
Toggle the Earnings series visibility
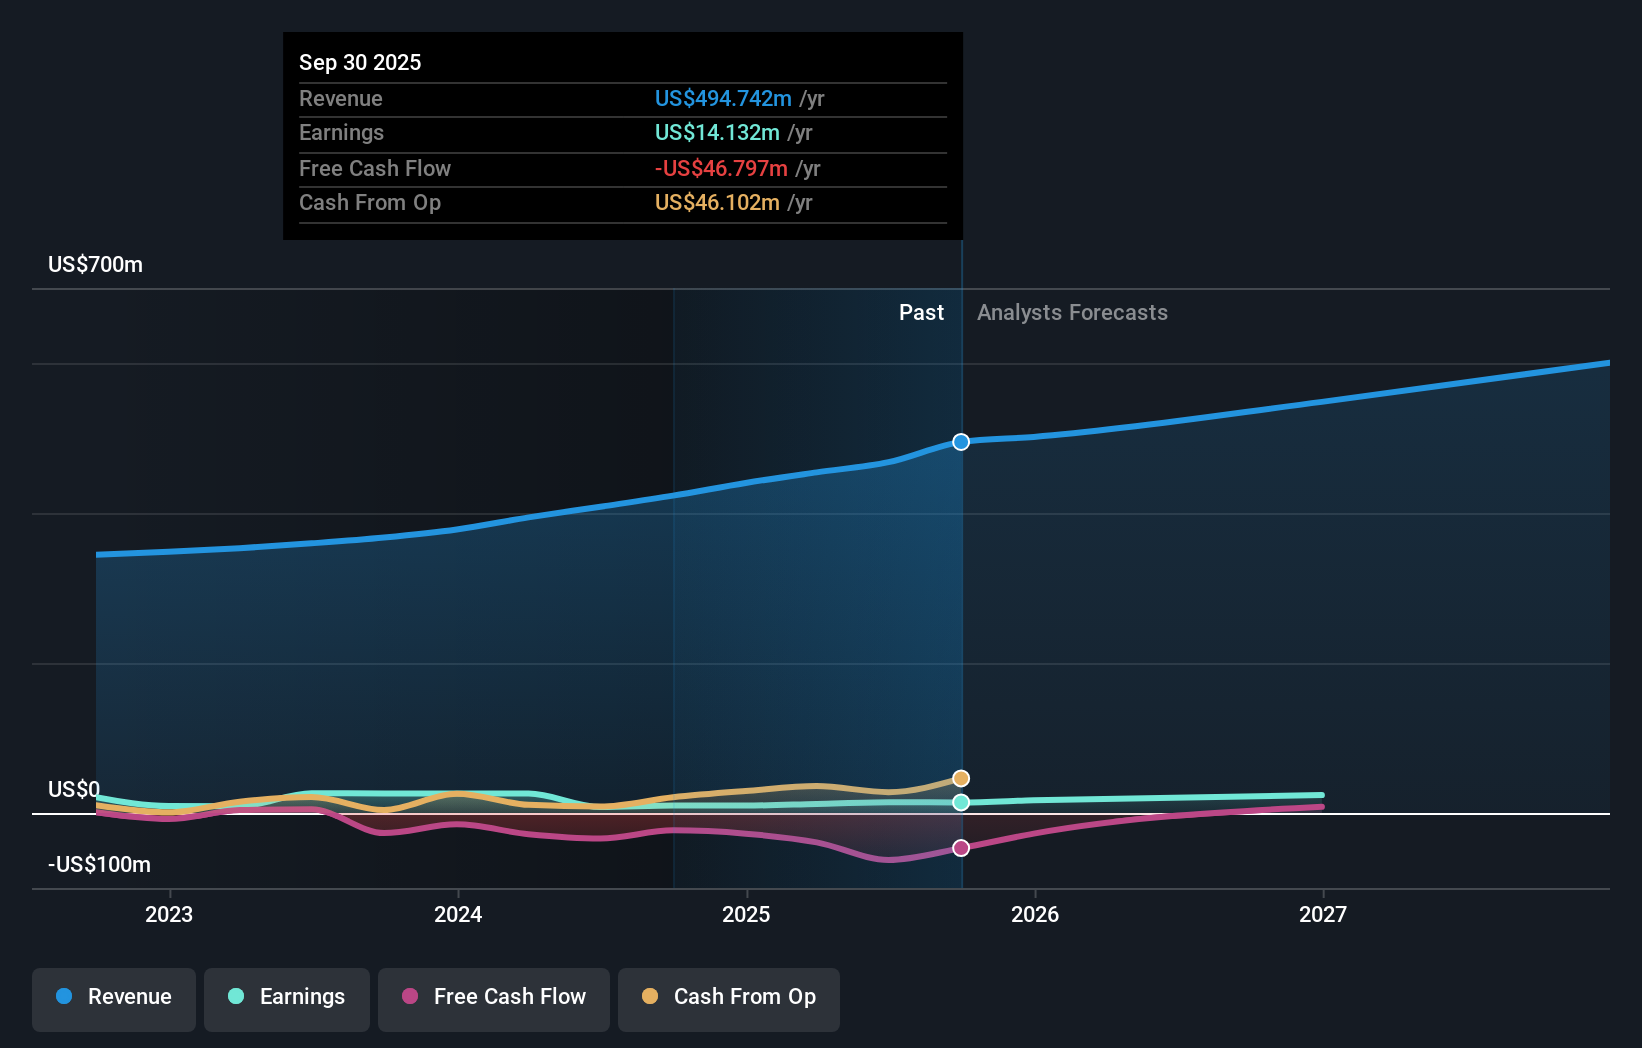coord(286,997)
